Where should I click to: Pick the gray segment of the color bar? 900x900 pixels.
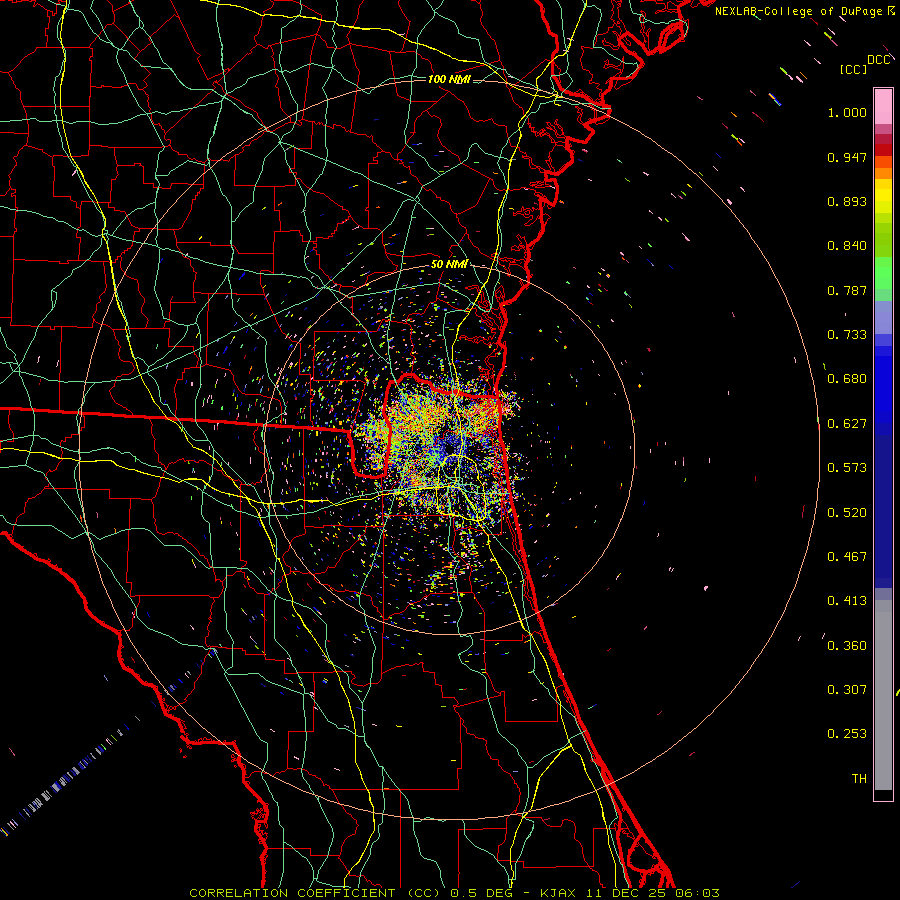click(883, 695)
